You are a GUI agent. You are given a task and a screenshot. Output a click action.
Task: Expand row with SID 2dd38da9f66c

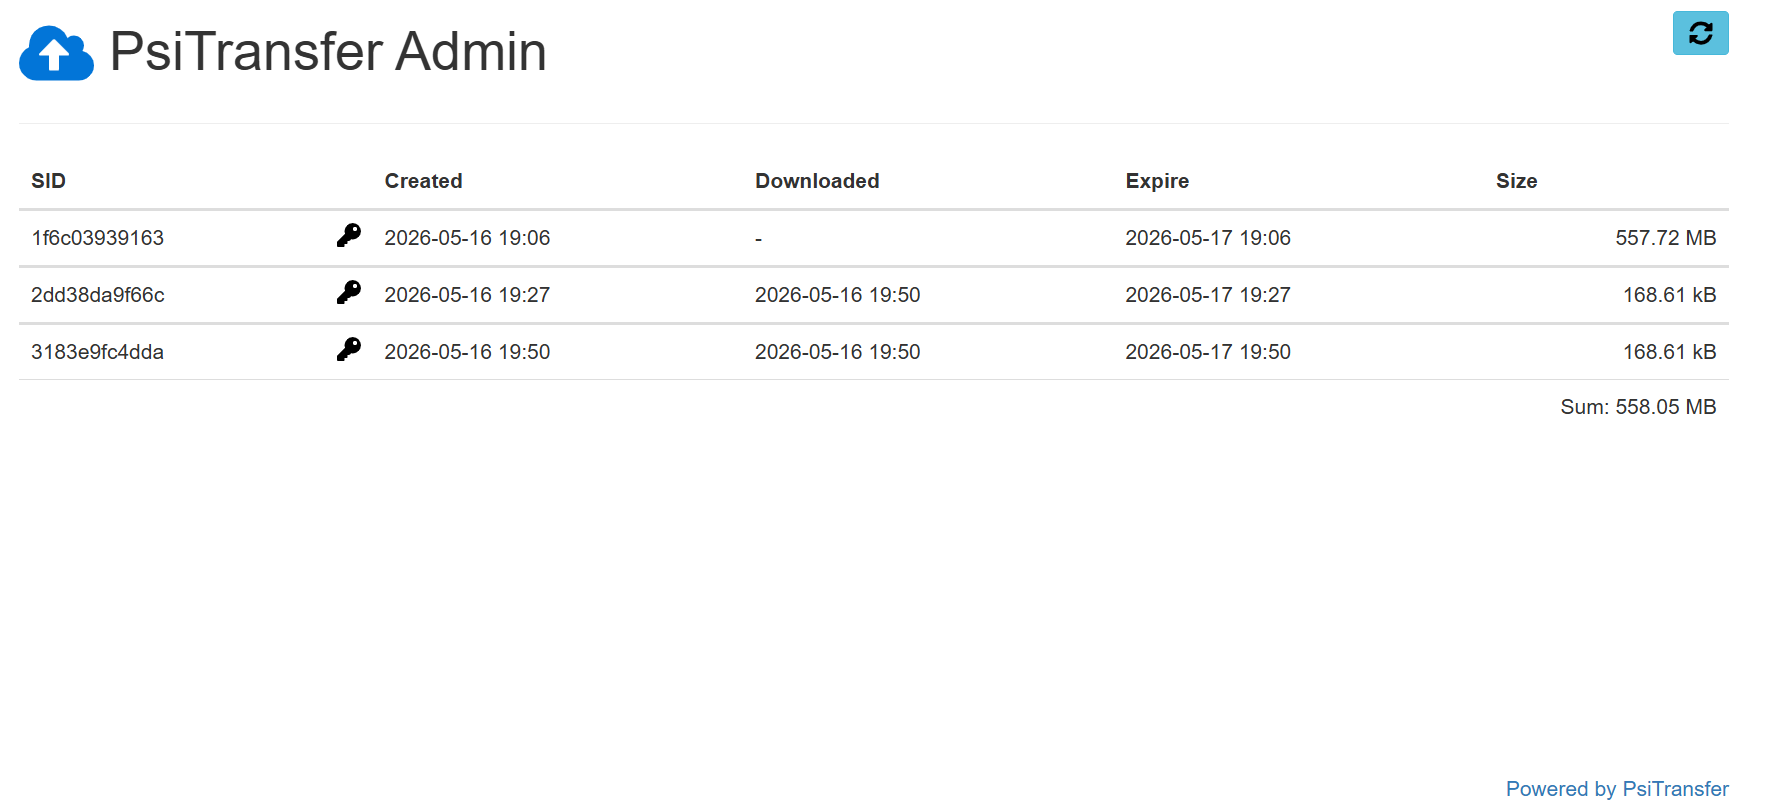(x=873, y=295)
